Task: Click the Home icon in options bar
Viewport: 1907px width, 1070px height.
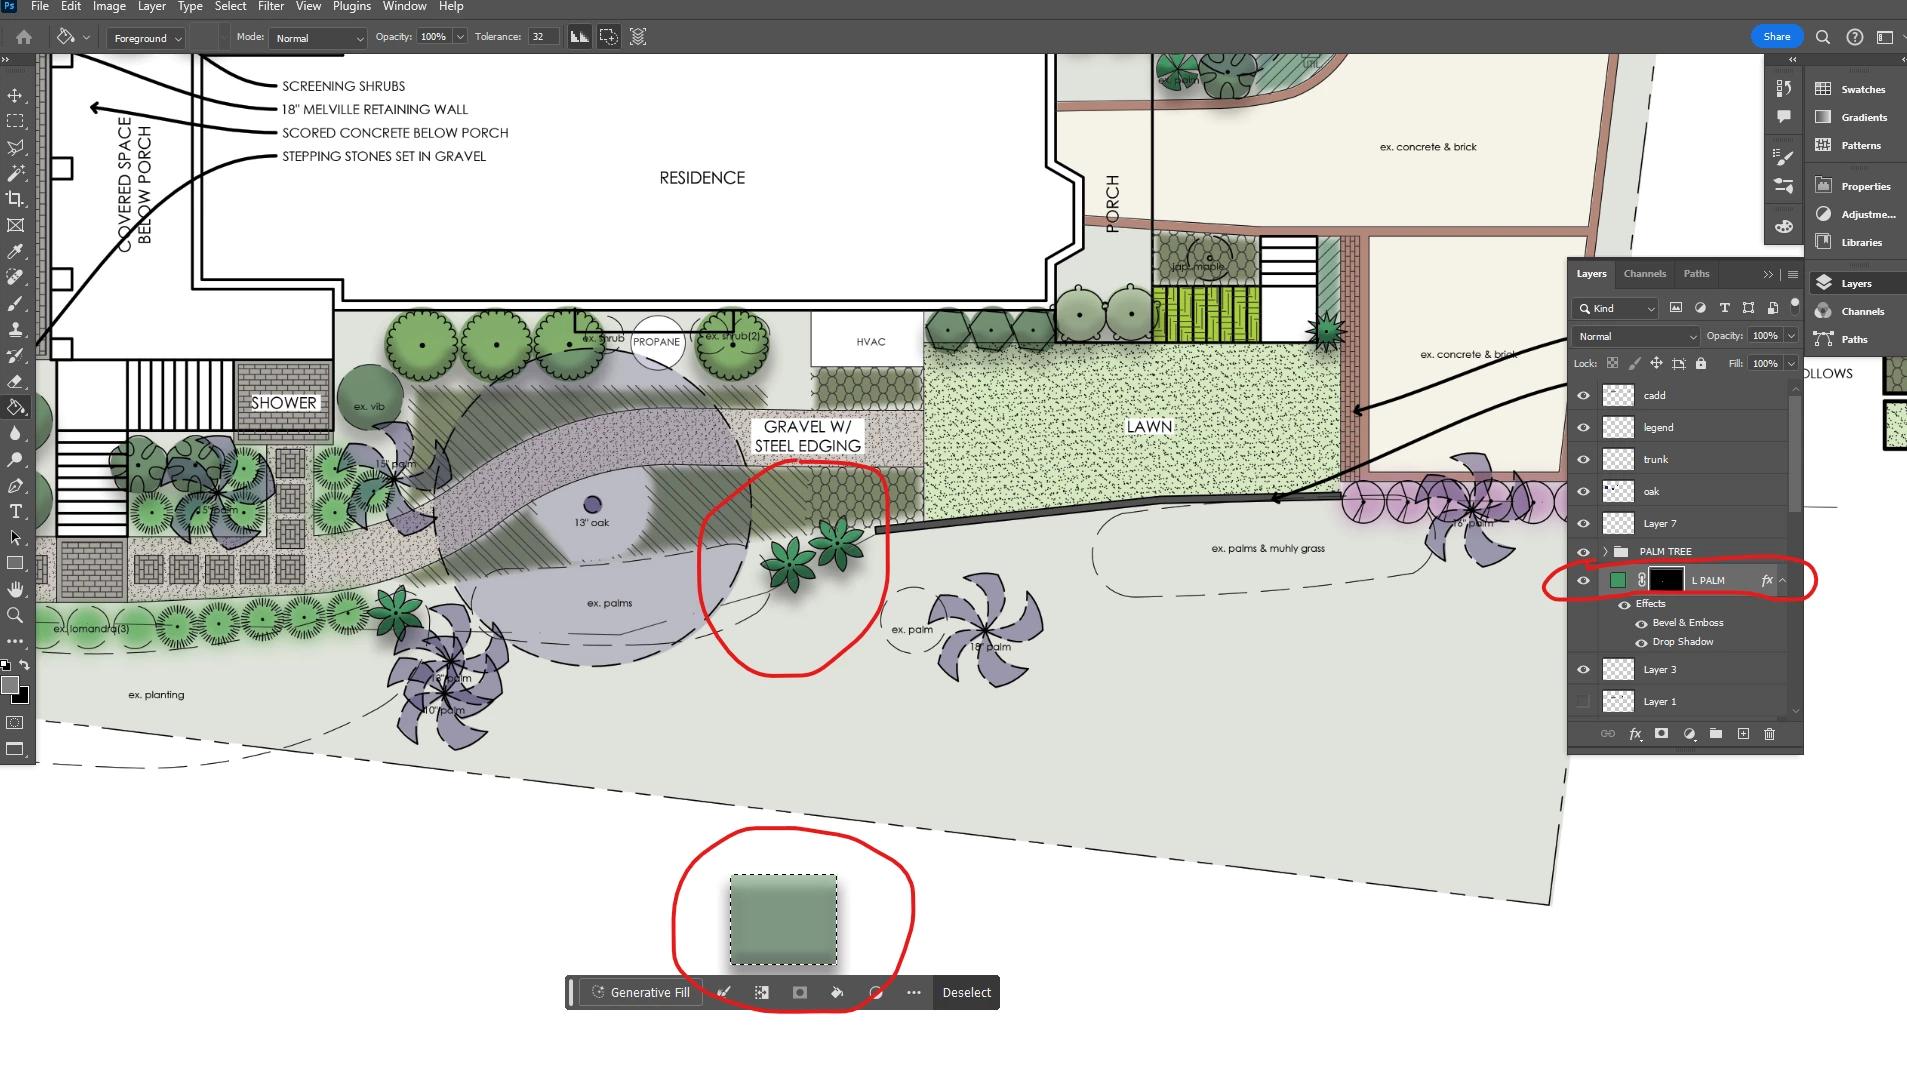Action: [24, 37]
